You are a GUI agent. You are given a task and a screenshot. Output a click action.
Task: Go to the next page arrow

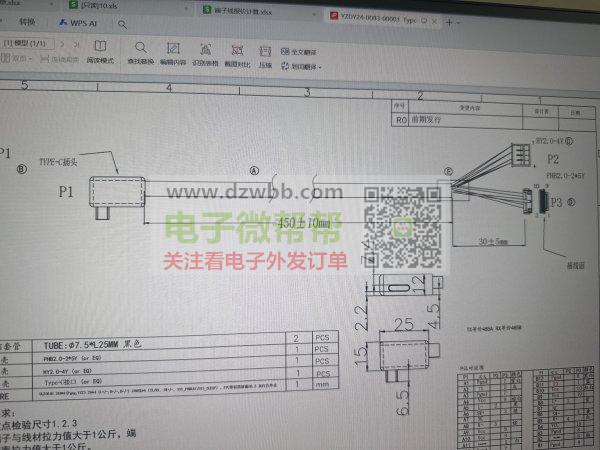point(62,44)
